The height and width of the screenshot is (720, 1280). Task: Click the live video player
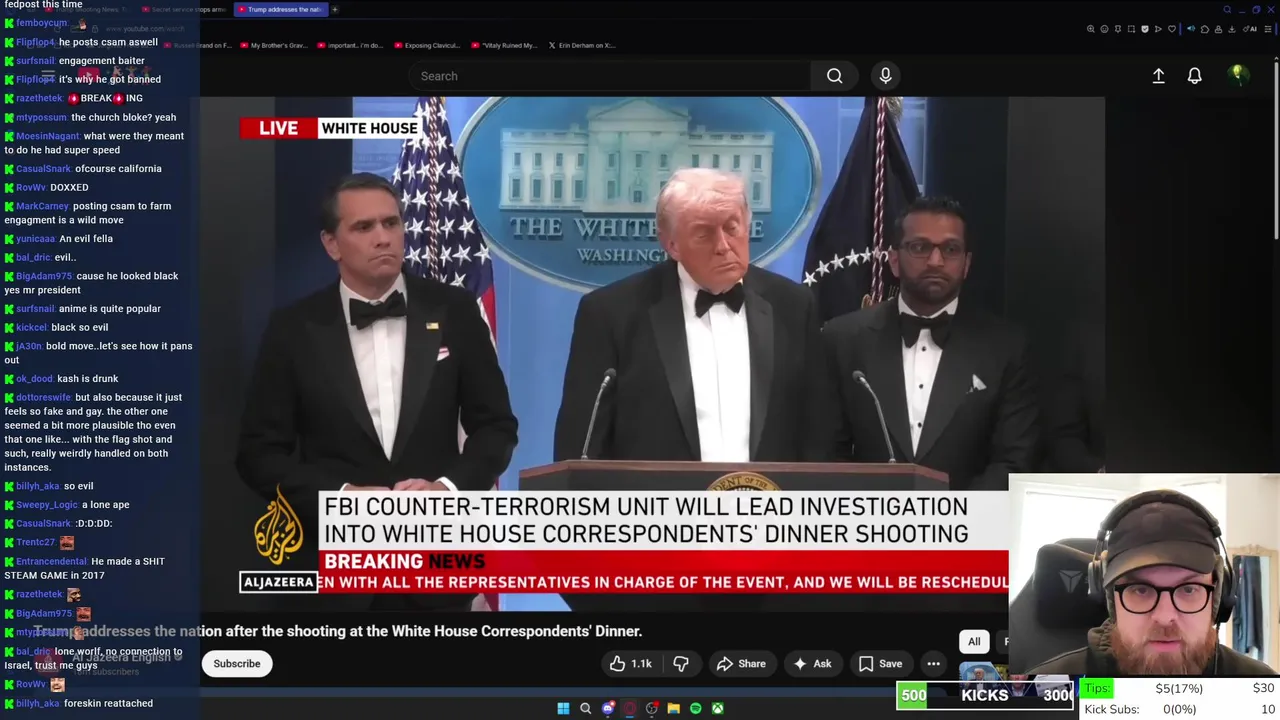point(652,353)
